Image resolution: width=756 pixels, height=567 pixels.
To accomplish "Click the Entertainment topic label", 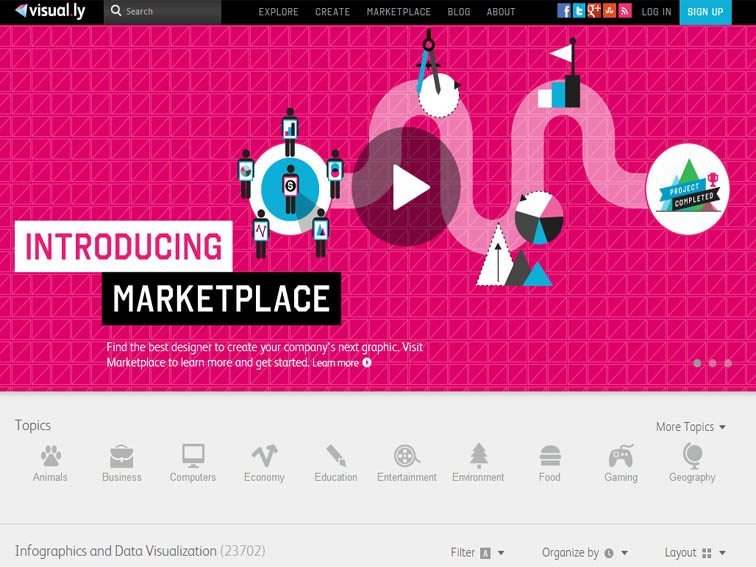I will [x=406, y=477].
